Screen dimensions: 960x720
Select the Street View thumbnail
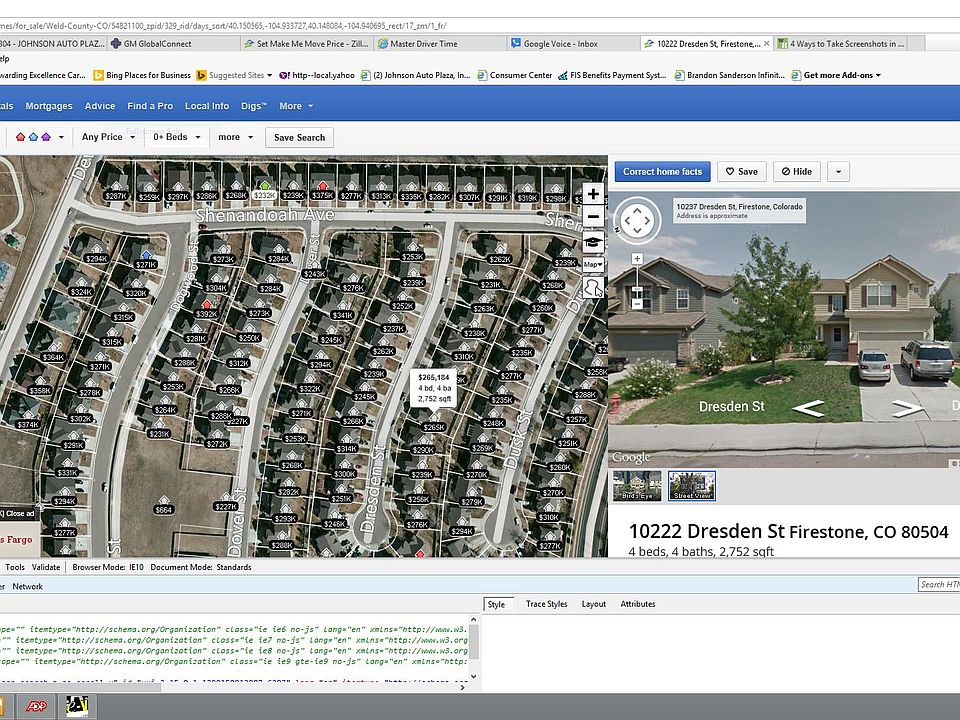point(692,486)
